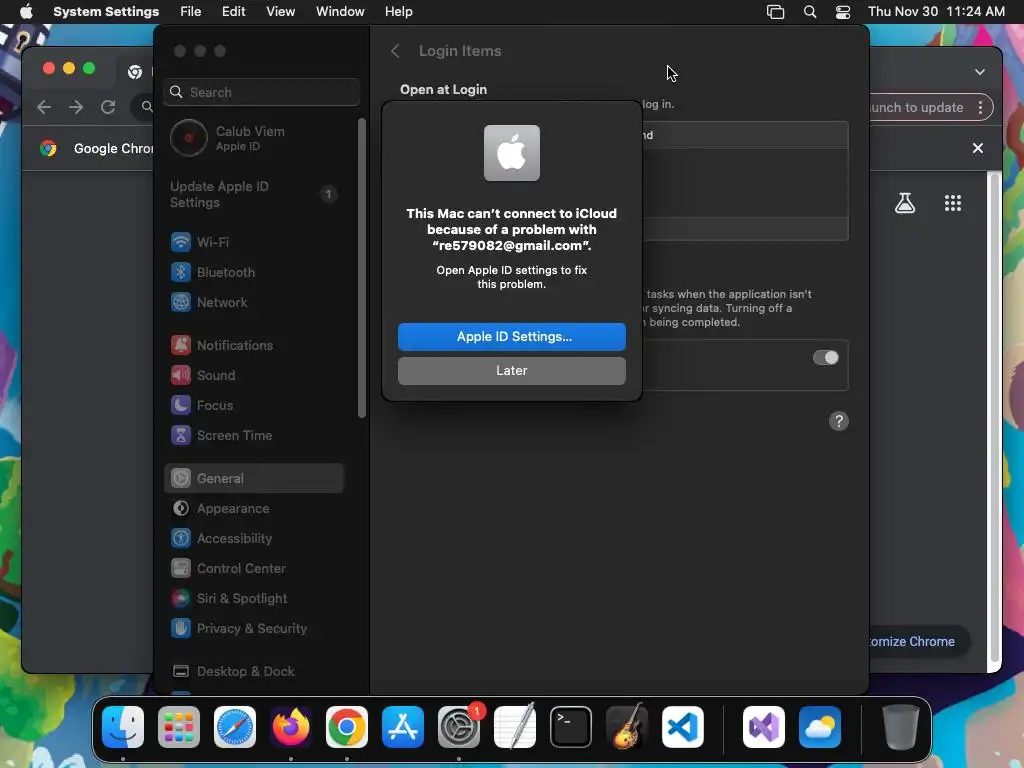
Task: Open Google Chrome from the Dock
Action: 347,727
